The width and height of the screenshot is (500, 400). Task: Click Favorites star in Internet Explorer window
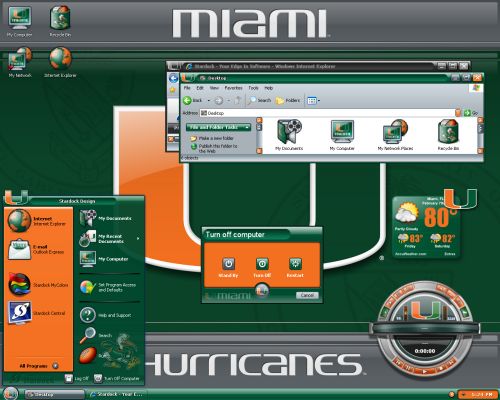pyautogui.click(x=172, y=90)
